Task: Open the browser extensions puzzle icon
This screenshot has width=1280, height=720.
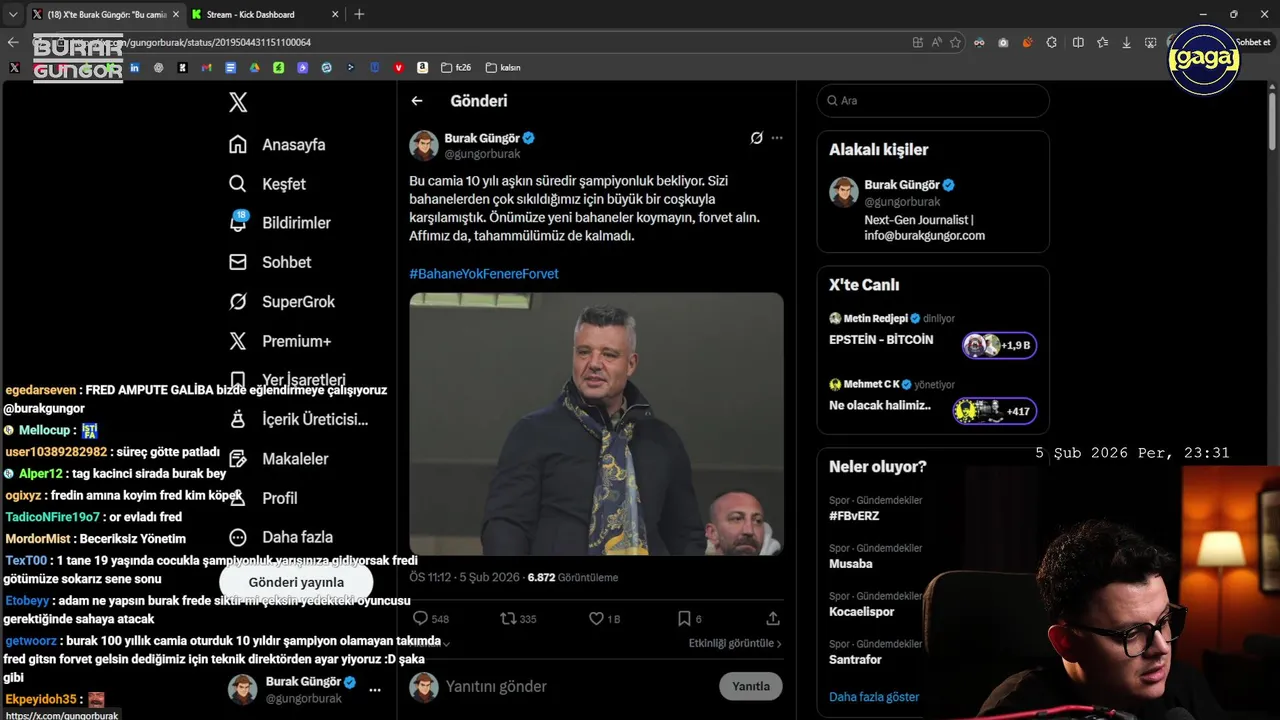Action: tap(1052, 42)
